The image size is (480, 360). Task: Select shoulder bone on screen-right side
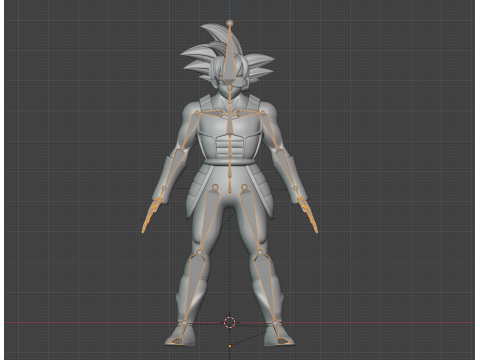(x=247, y=114)
